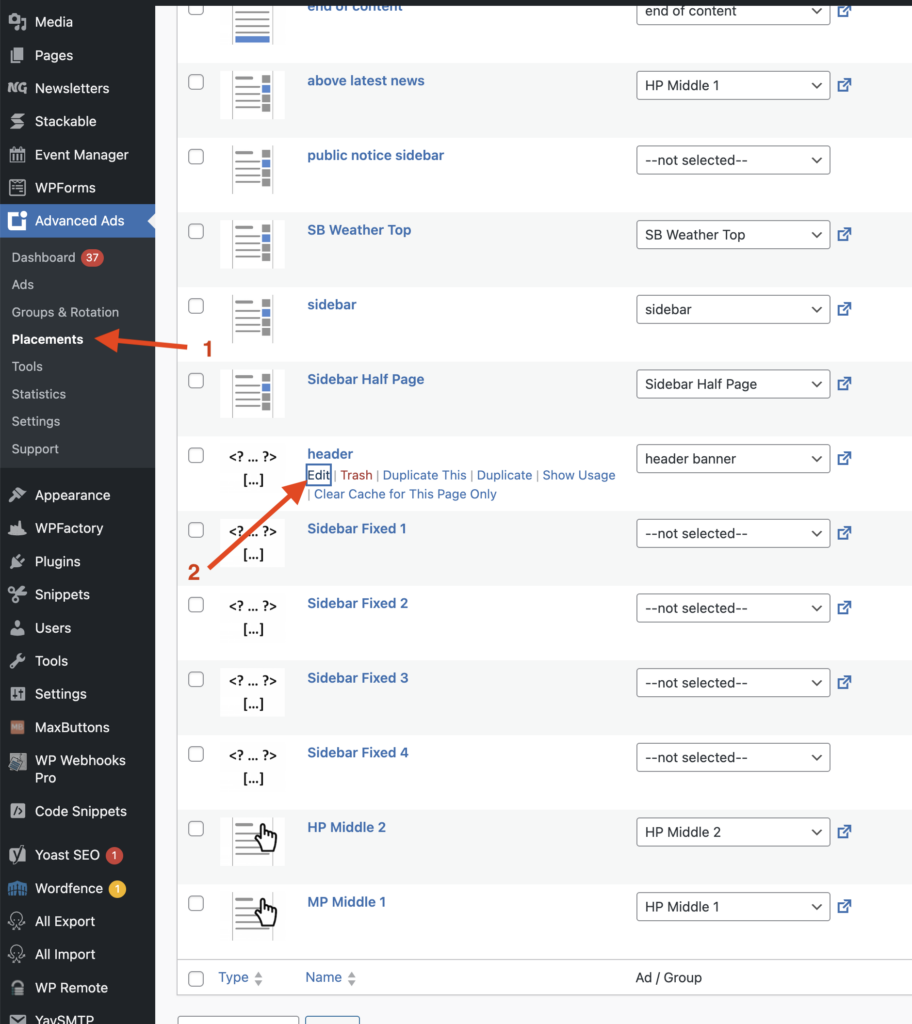This screenshot has height=1024, width=912.
Task: Expand the Sidebar Half Page ad dropdown
Action: tap(732, 384)
